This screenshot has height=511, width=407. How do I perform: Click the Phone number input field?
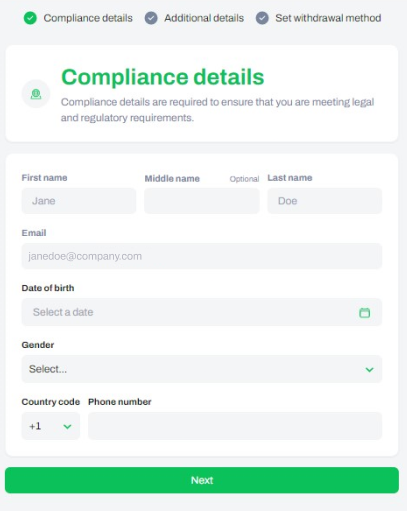[x=235, y=426]
